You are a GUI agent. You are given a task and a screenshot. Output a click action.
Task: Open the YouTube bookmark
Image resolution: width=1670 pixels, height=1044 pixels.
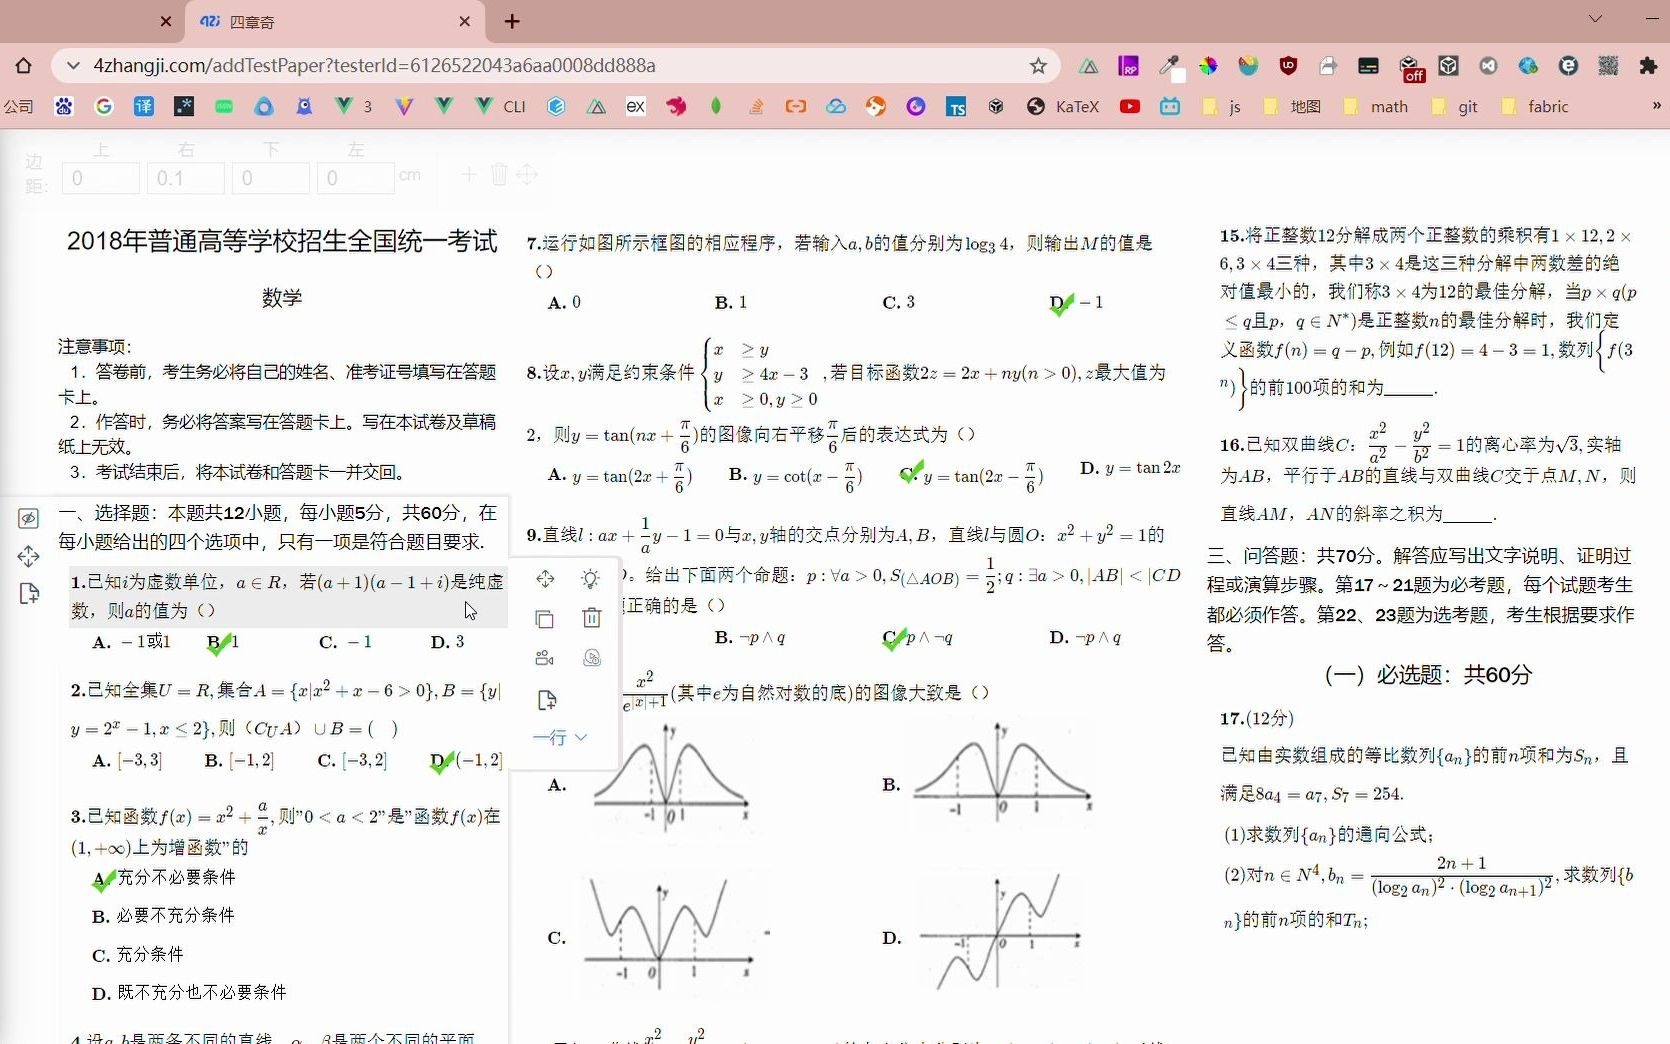click(1130, 107)
